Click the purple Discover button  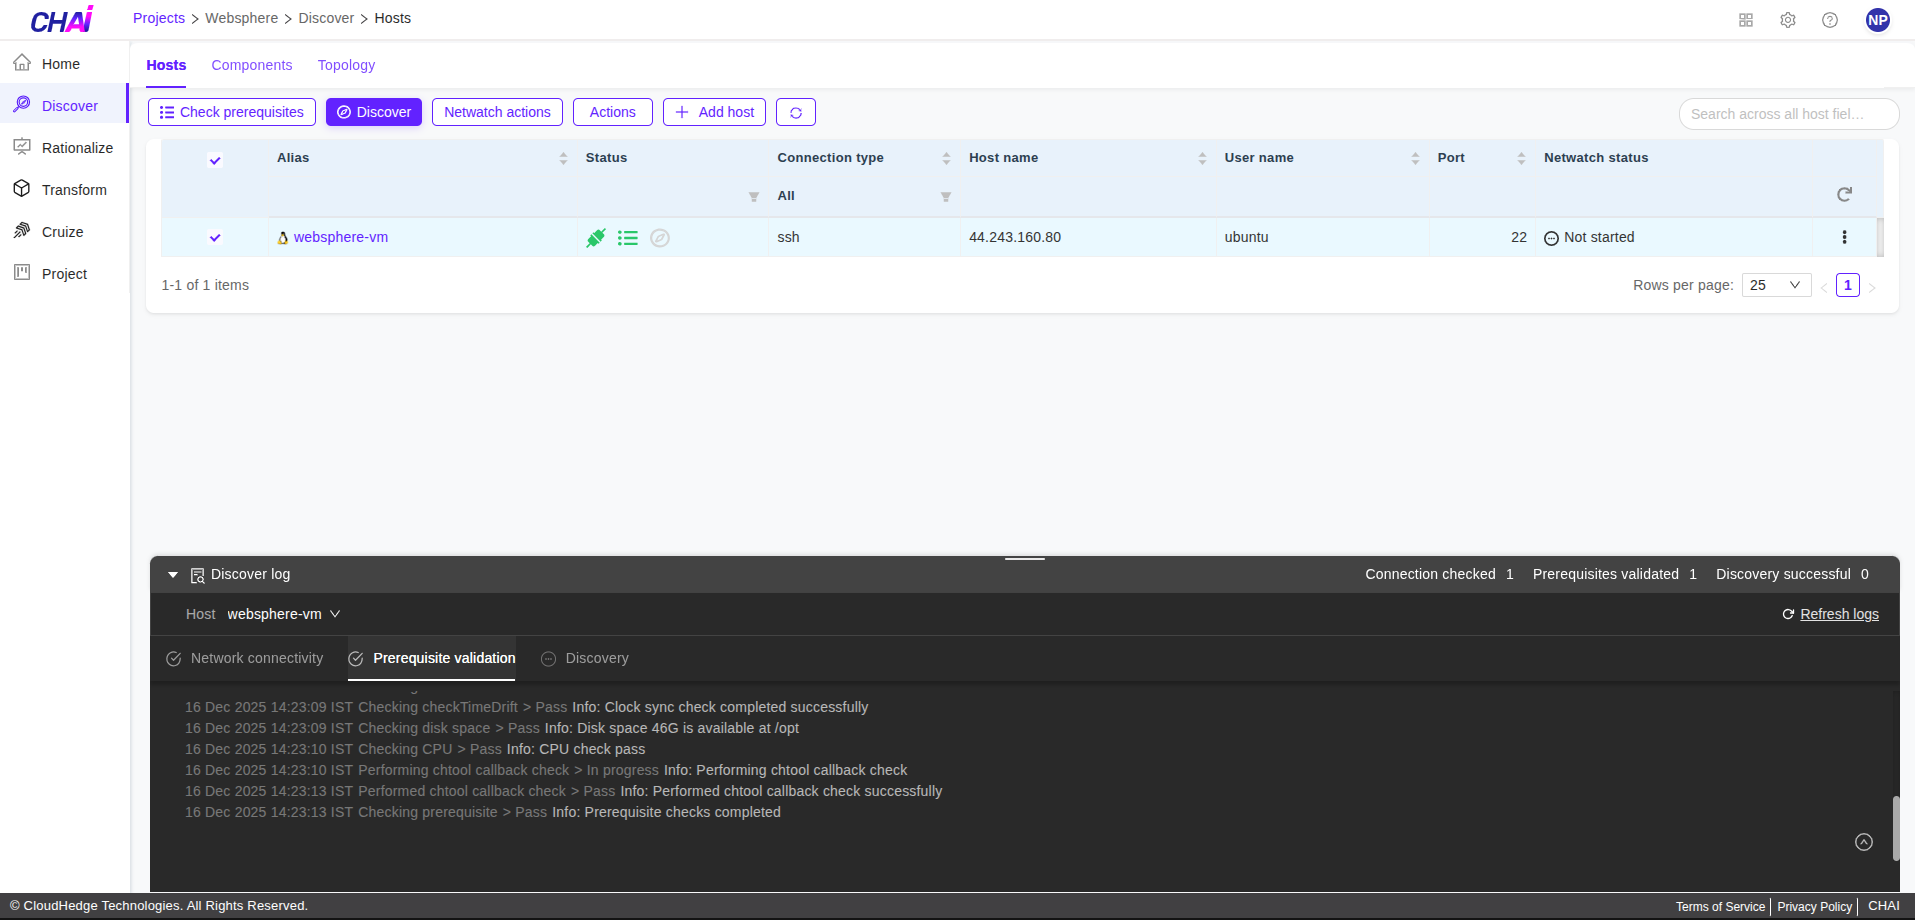(x=374, y=112)
